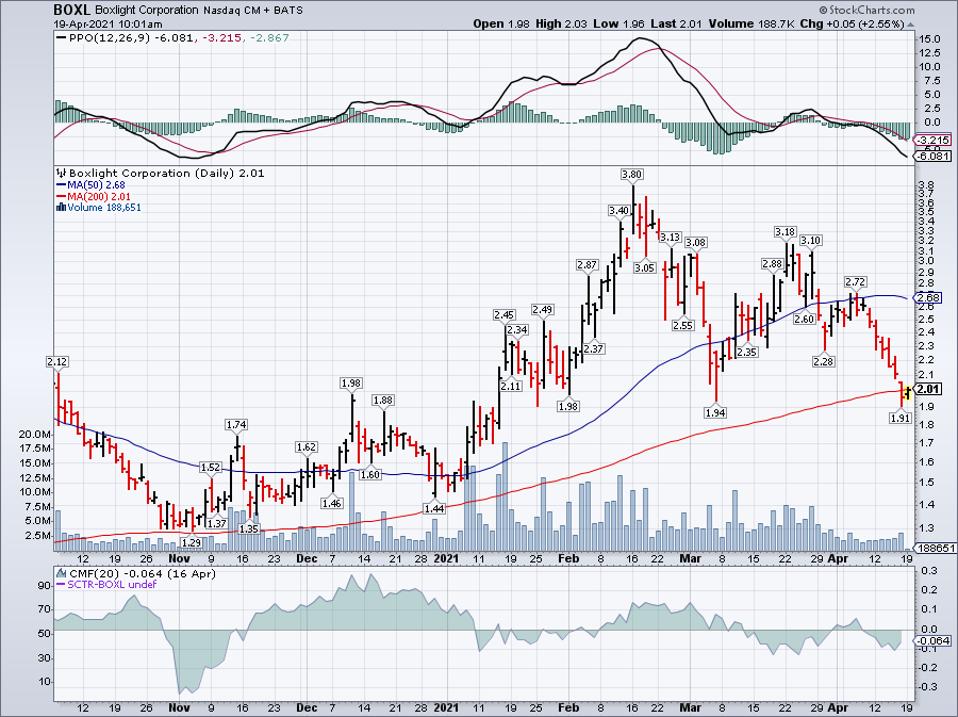
Task: Click the 1.74 November high label
Action: click(236, 425)
